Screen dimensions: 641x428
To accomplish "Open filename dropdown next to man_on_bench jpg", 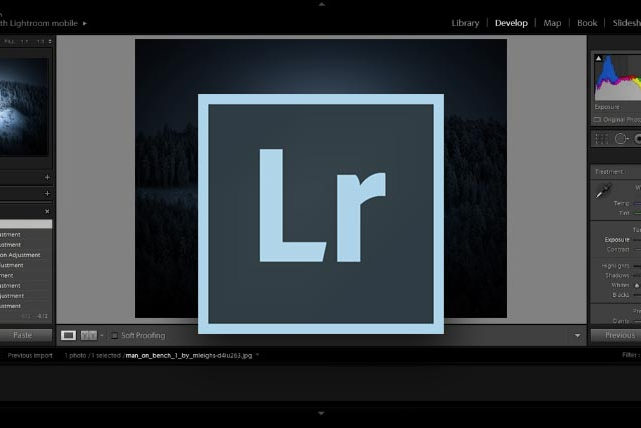I will tap(257, 355).
